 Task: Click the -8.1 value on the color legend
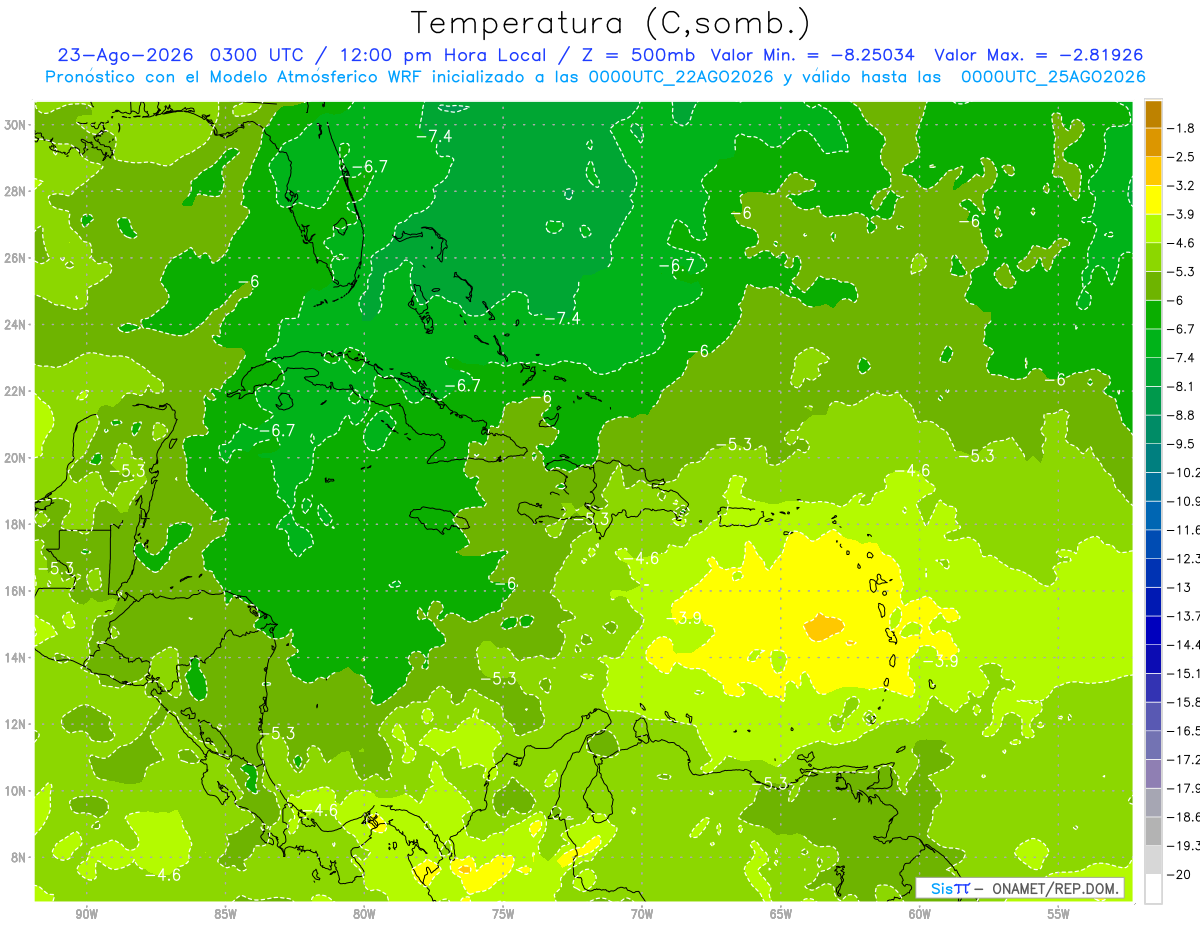point(1181,386)
